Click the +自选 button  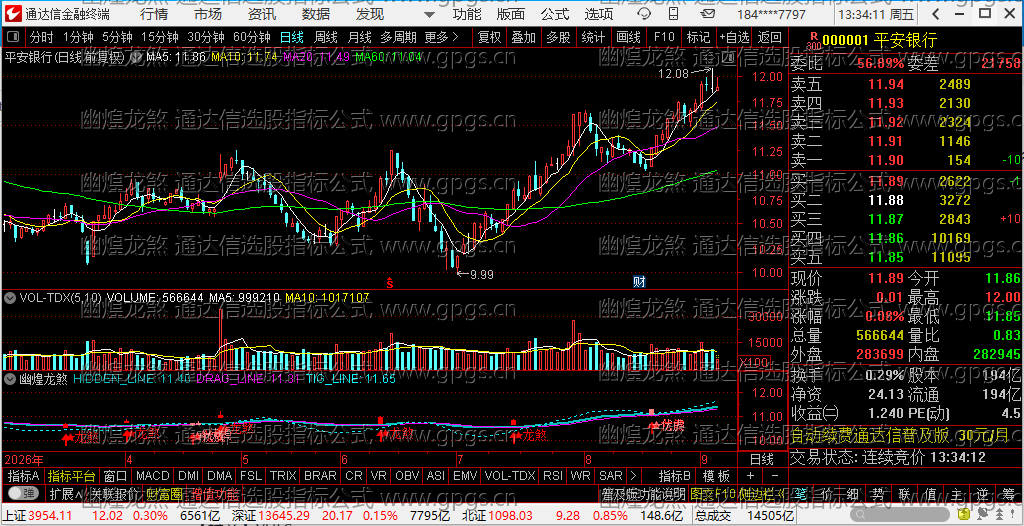[x=735, y=37]
